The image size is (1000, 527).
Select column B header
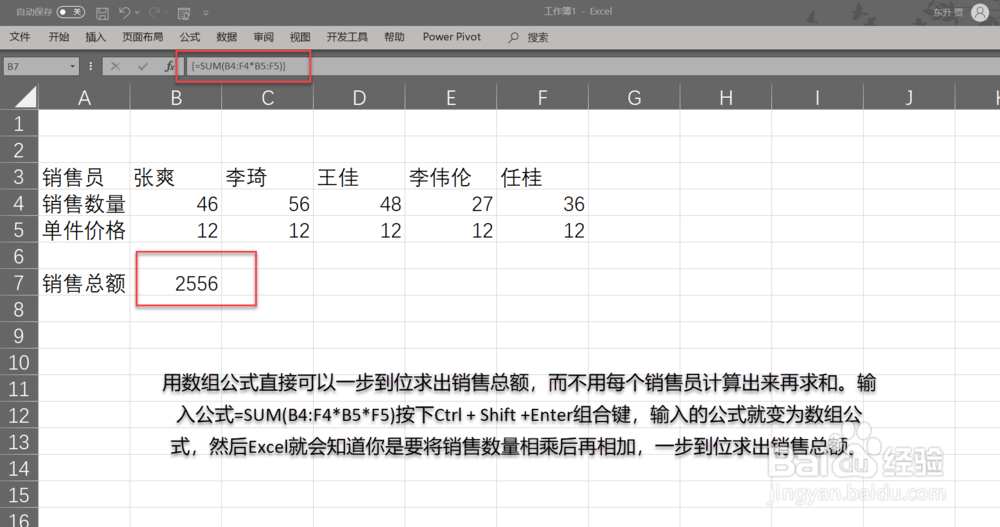pos(176,98)
